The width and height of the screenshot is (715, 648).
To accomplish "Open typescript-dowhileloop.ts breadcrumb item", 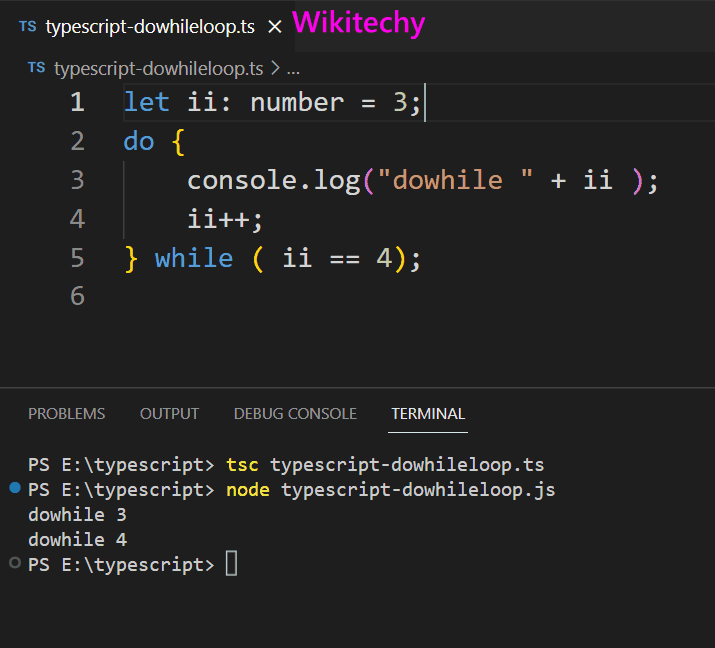I will coord(159,69).
